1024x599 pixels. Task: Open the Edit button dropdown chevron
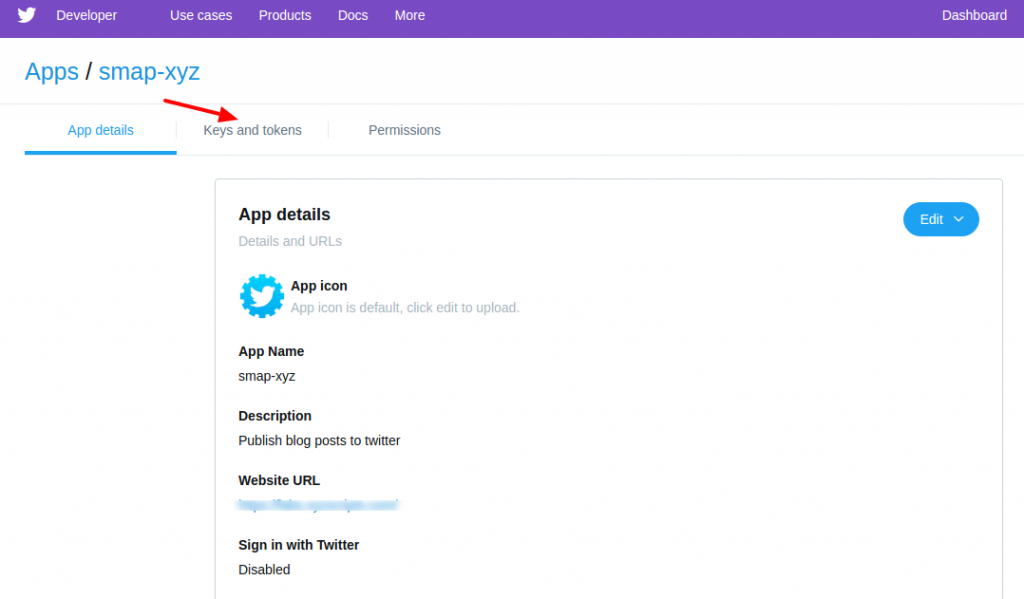tap(958, 219)
